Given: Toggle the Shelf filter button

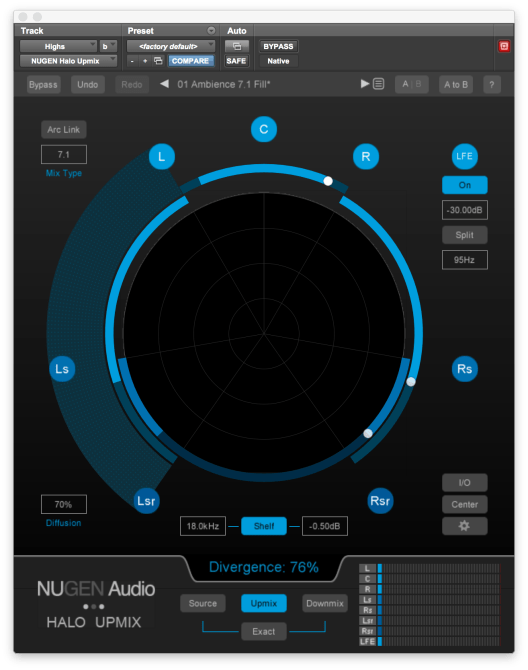Looking at the screenshot, I should click(x=264, y=526).
